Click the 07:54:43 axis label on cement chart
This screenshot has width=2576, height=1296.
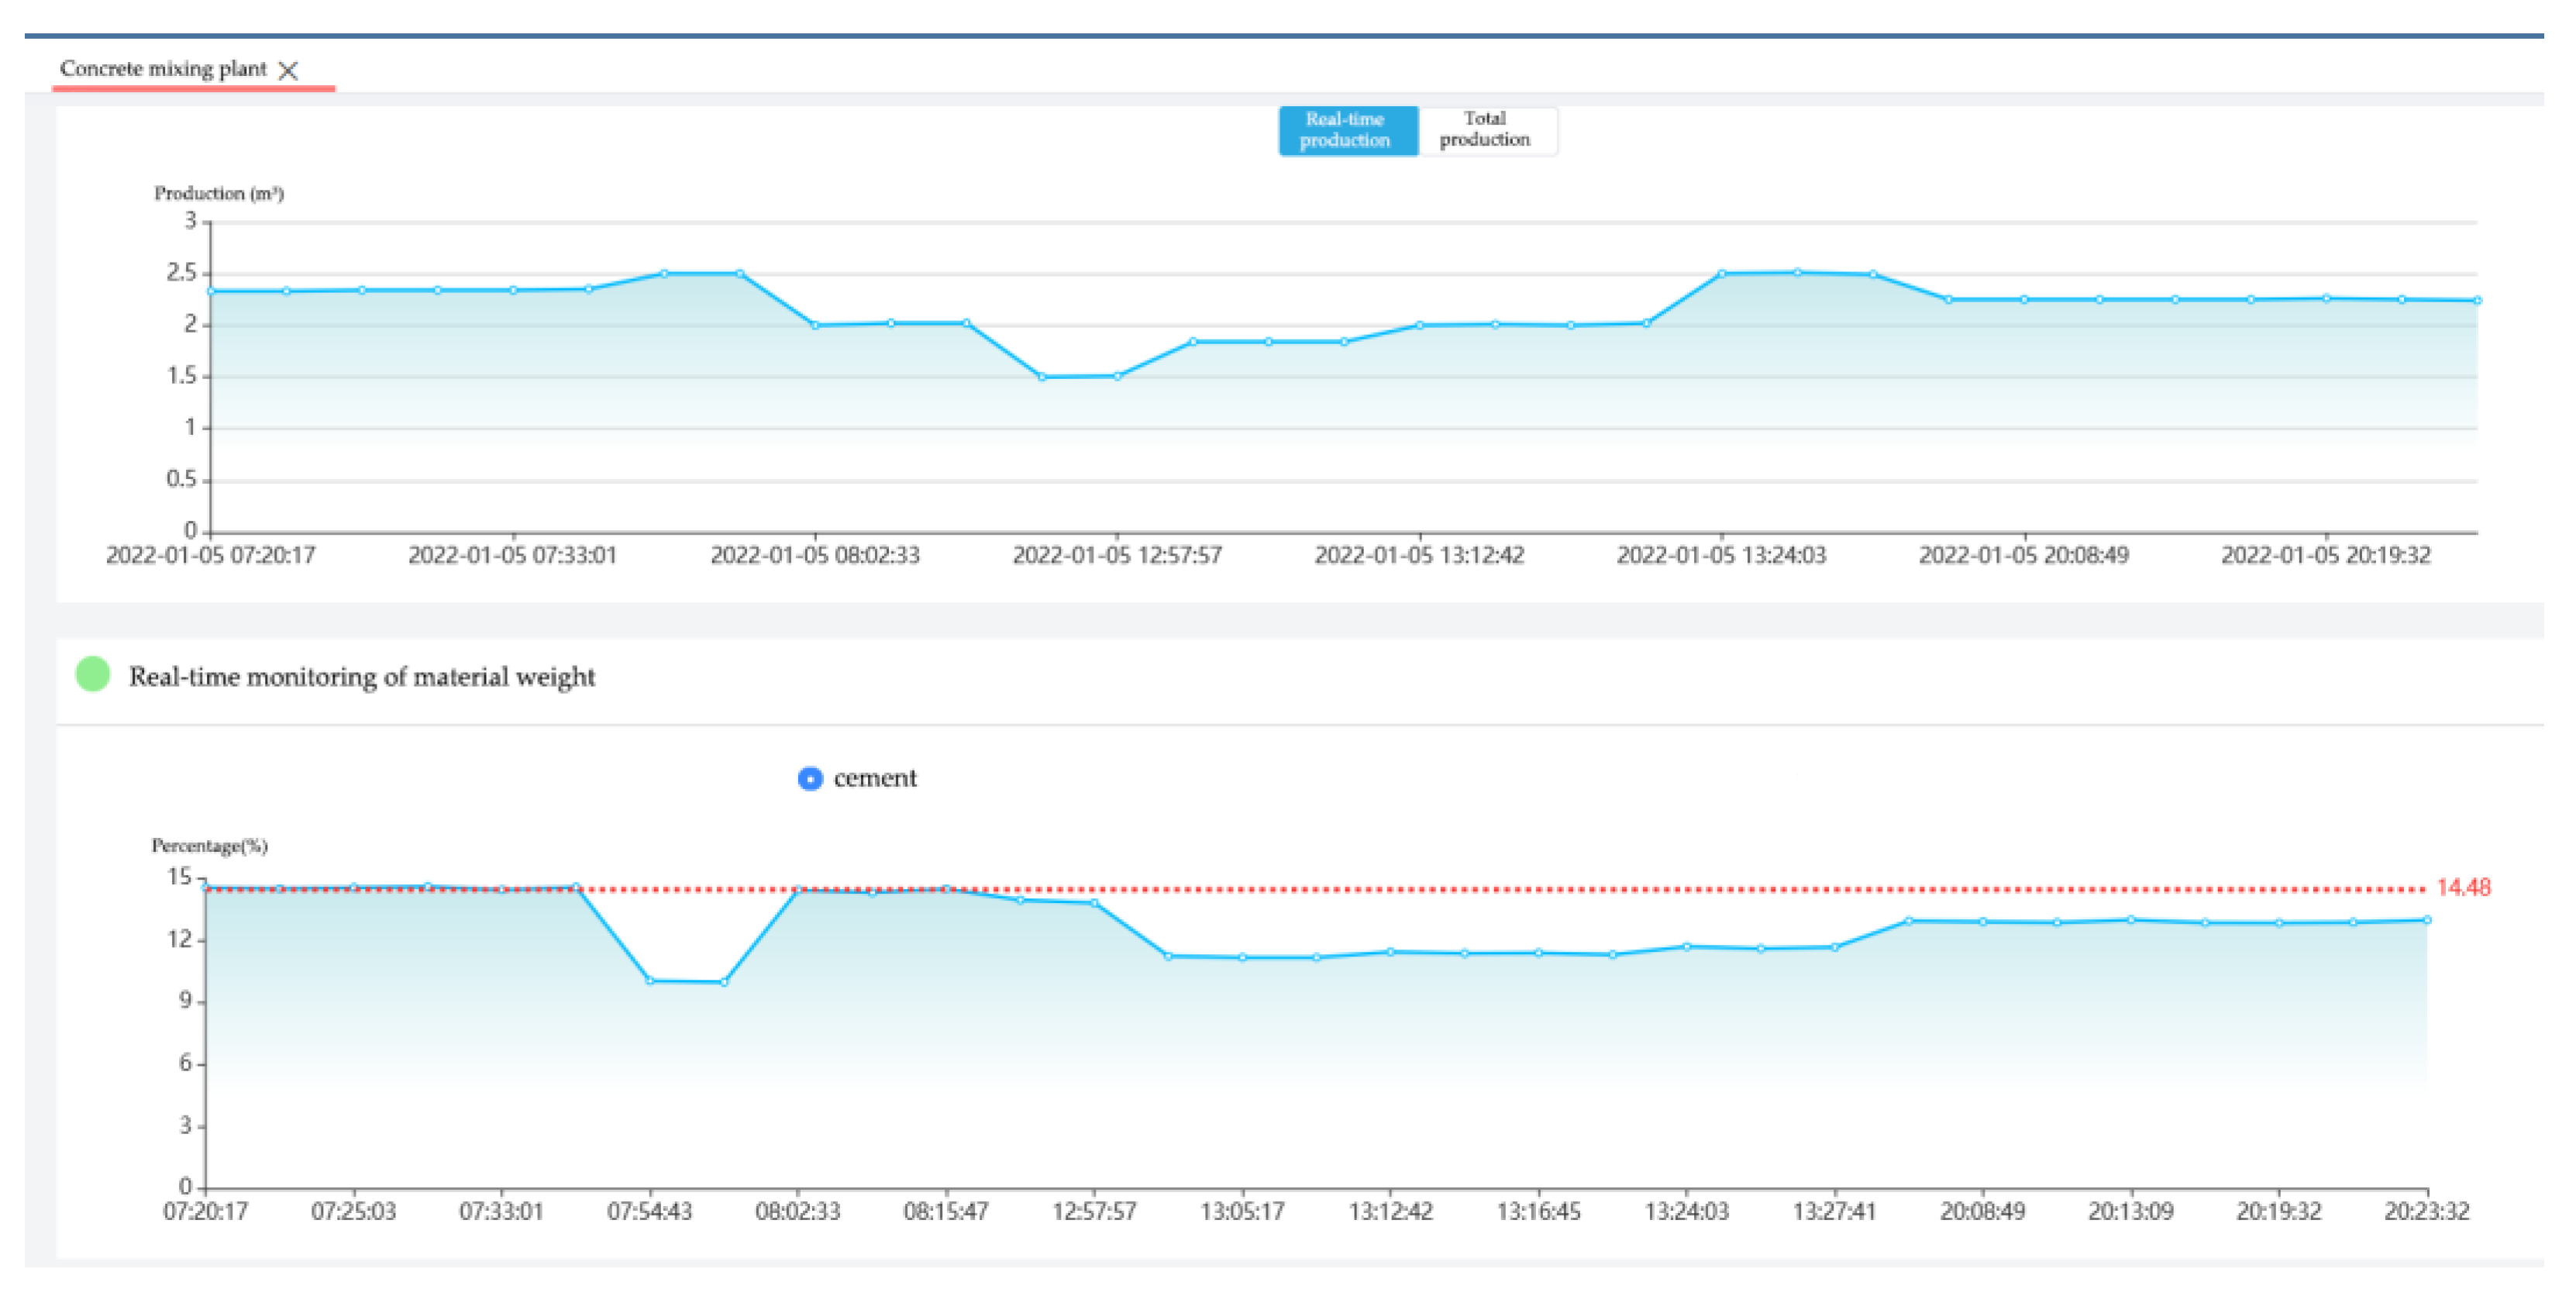tap(650, 1211)
